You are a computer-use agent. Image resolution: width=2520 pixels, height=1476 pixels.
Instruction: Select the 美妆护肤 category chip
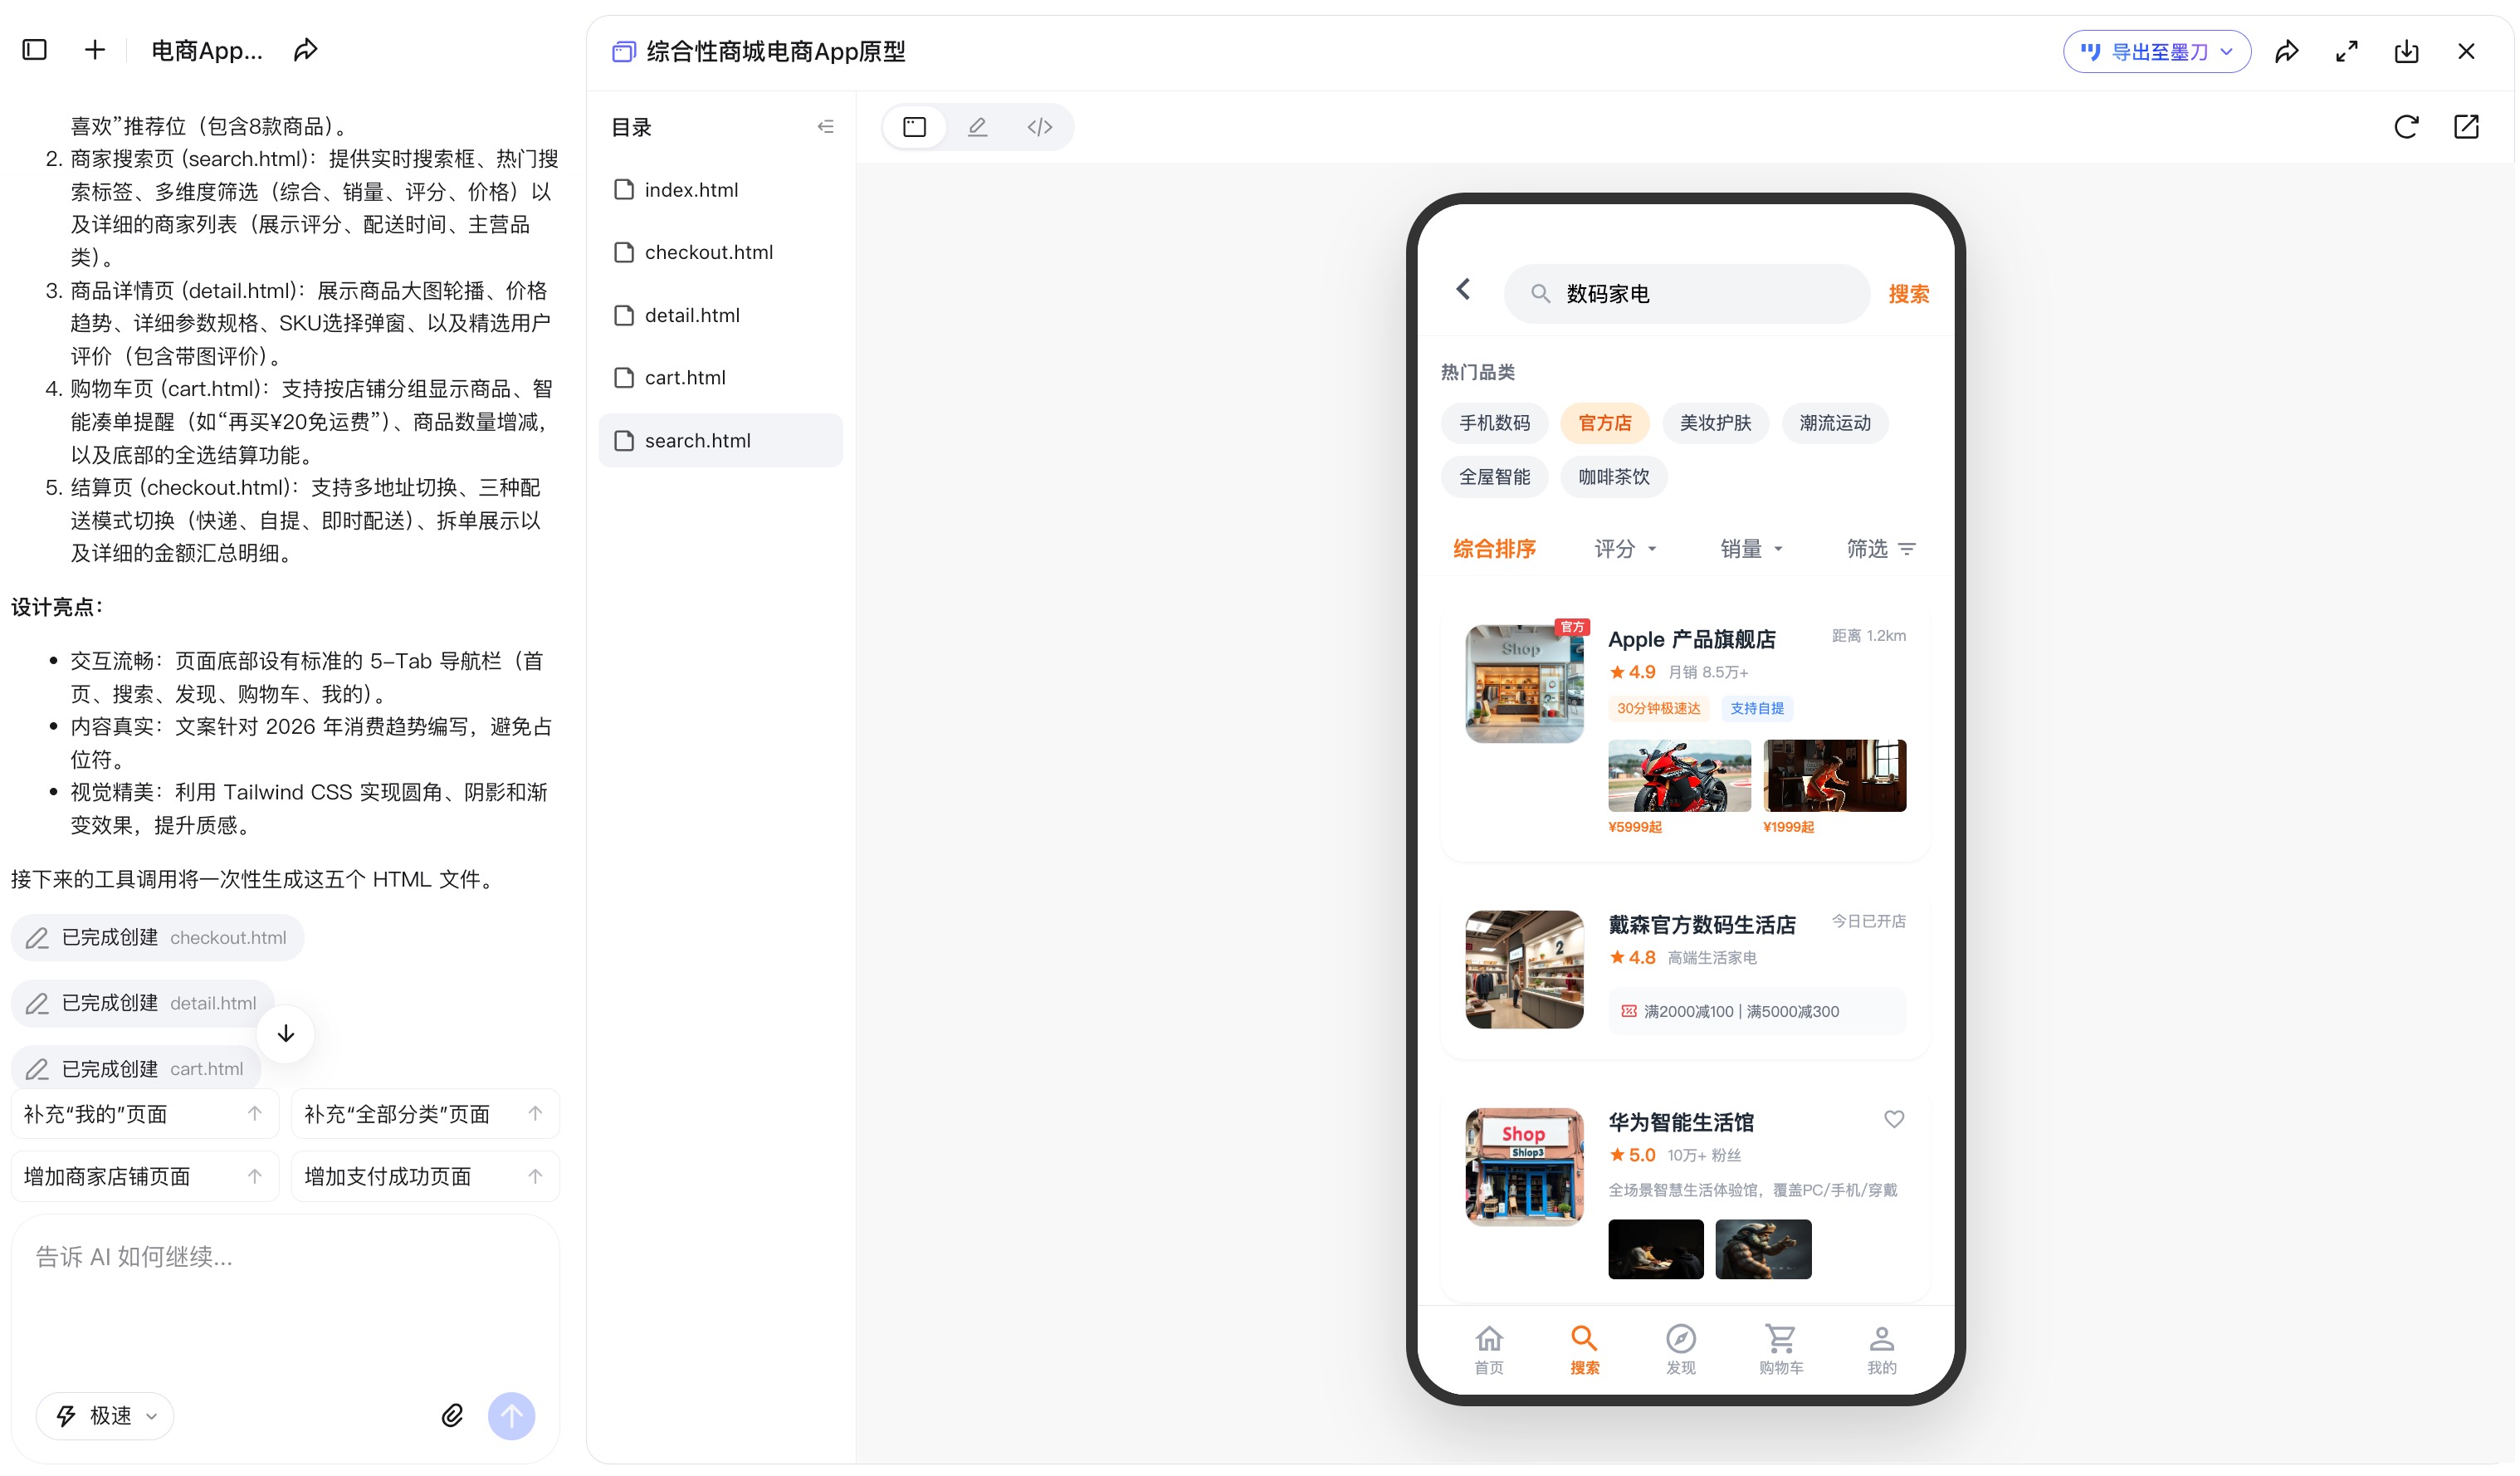point(1716,423)
